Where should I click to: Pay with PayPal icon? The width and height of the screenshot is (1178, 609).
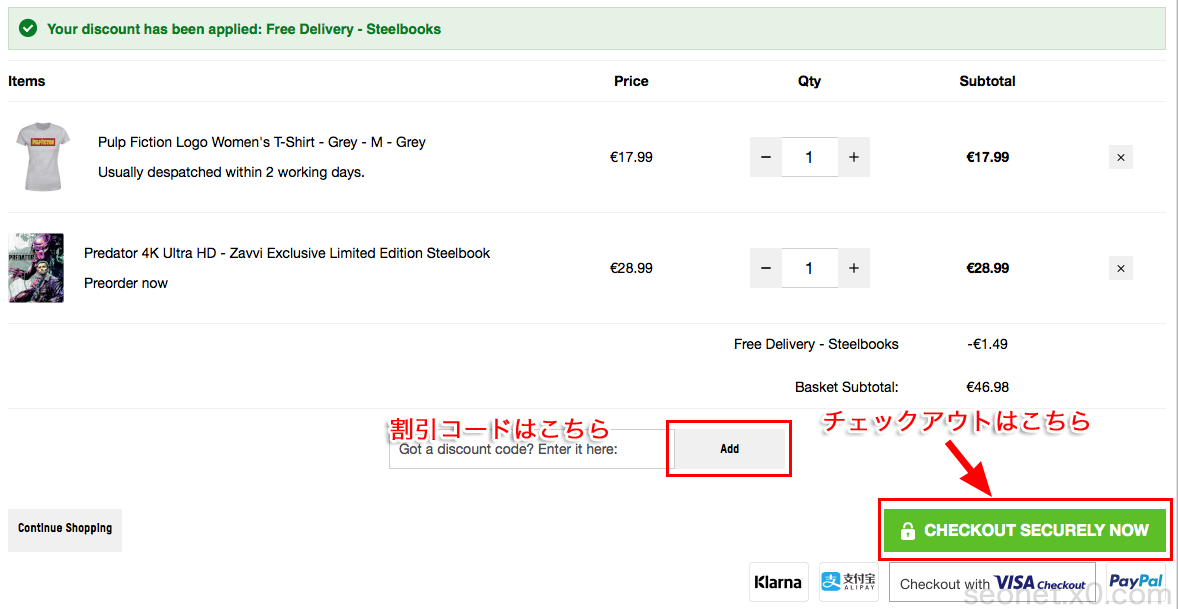click(1136, 582)
